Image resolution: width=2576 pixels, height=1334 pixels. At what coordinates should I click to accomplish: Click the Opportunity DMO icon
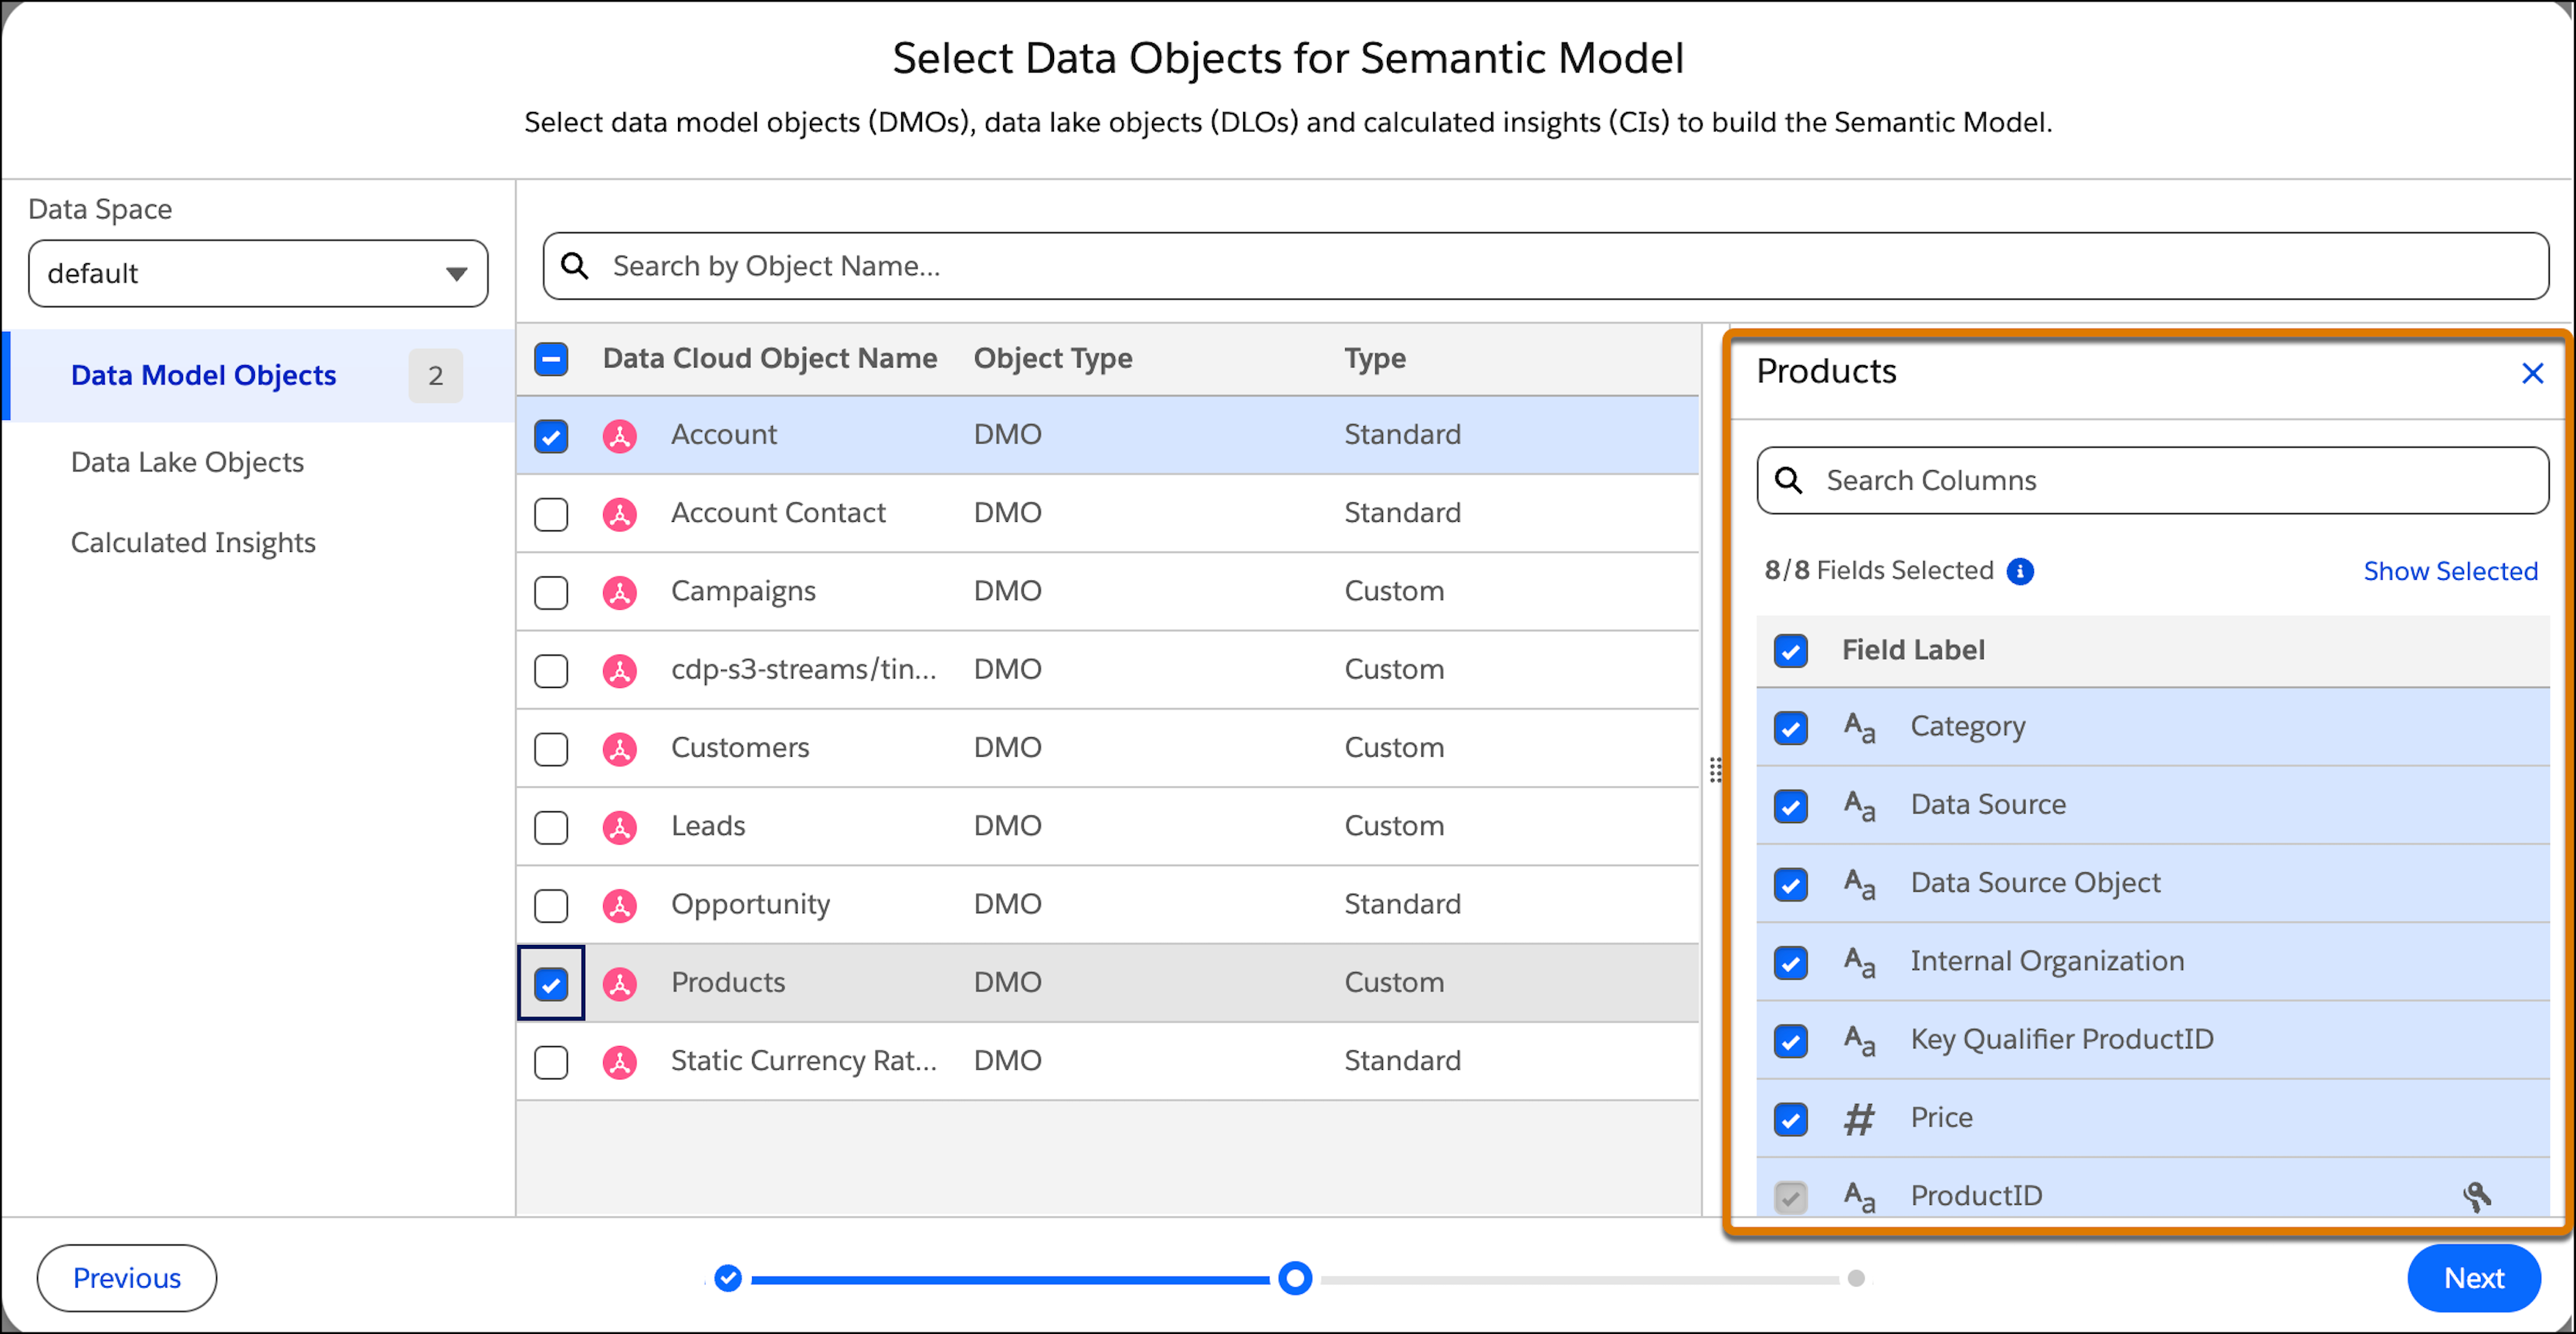tap(620, 905)
